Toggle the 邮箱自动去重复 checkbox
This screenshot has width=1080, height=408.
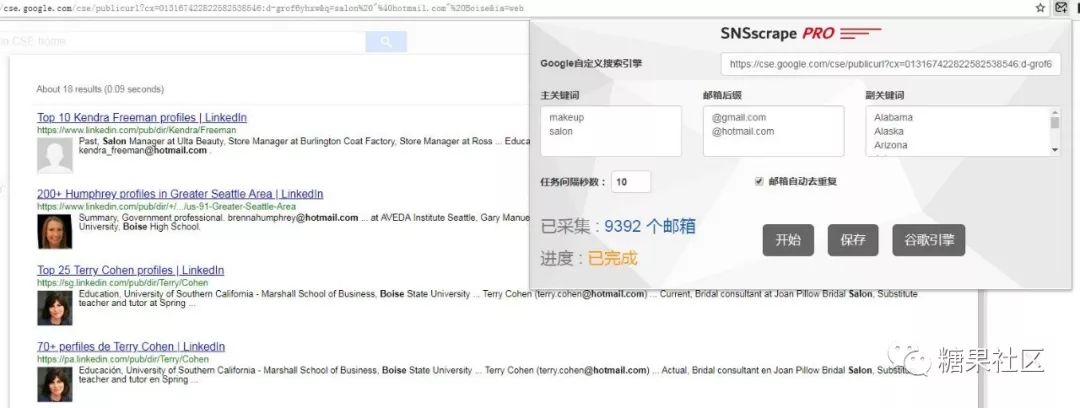tap(759, 182)
